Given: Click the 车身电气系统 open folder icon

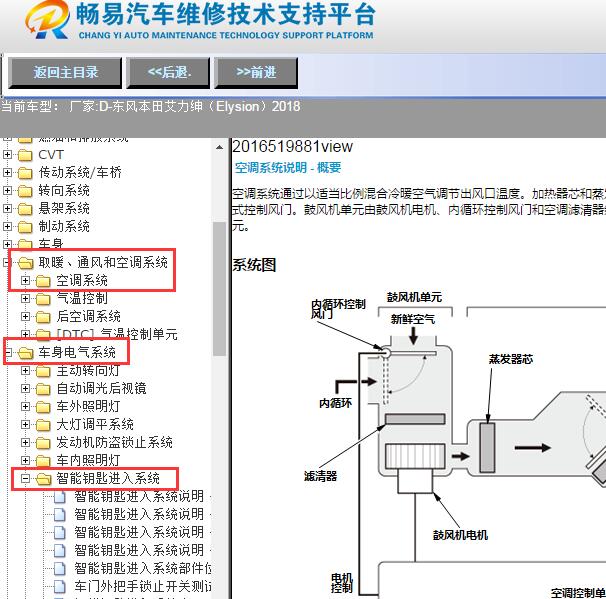Looking at the screenshot, I should (x=26, y=352).
